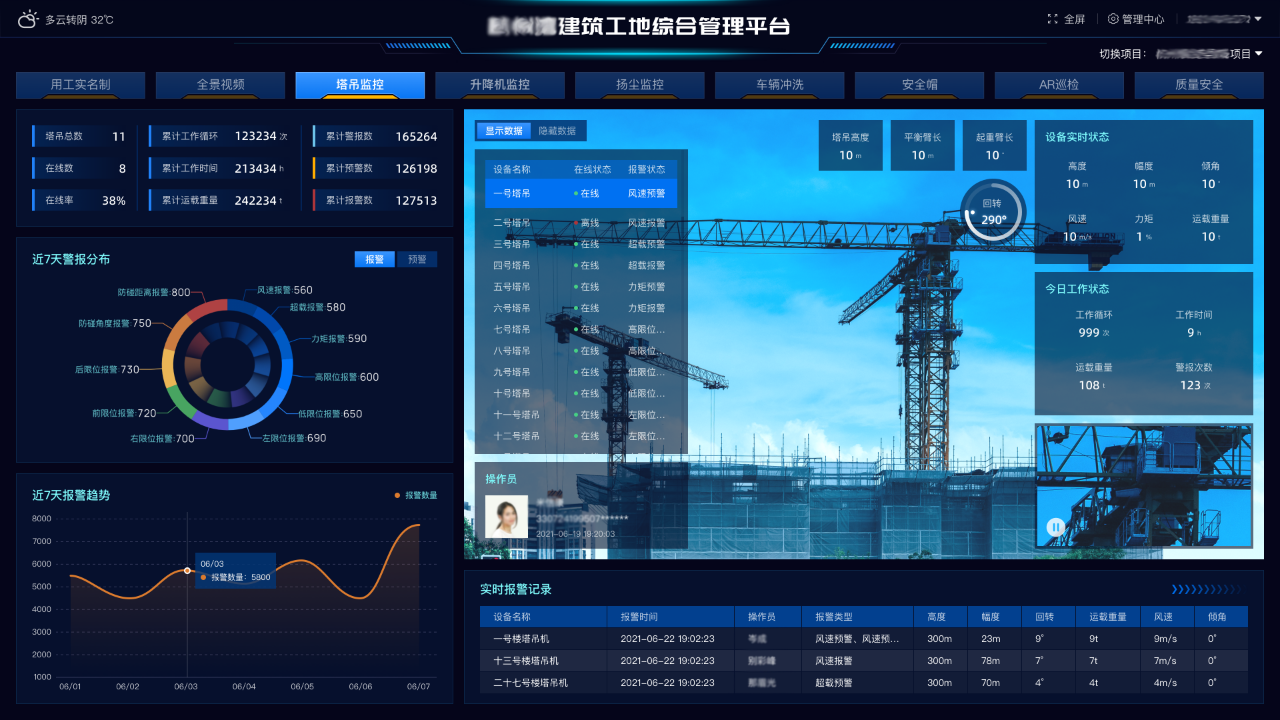1280x720 pixels.
Task: Switch the 7-day chart to 预警
Action: tap(416, 259)
